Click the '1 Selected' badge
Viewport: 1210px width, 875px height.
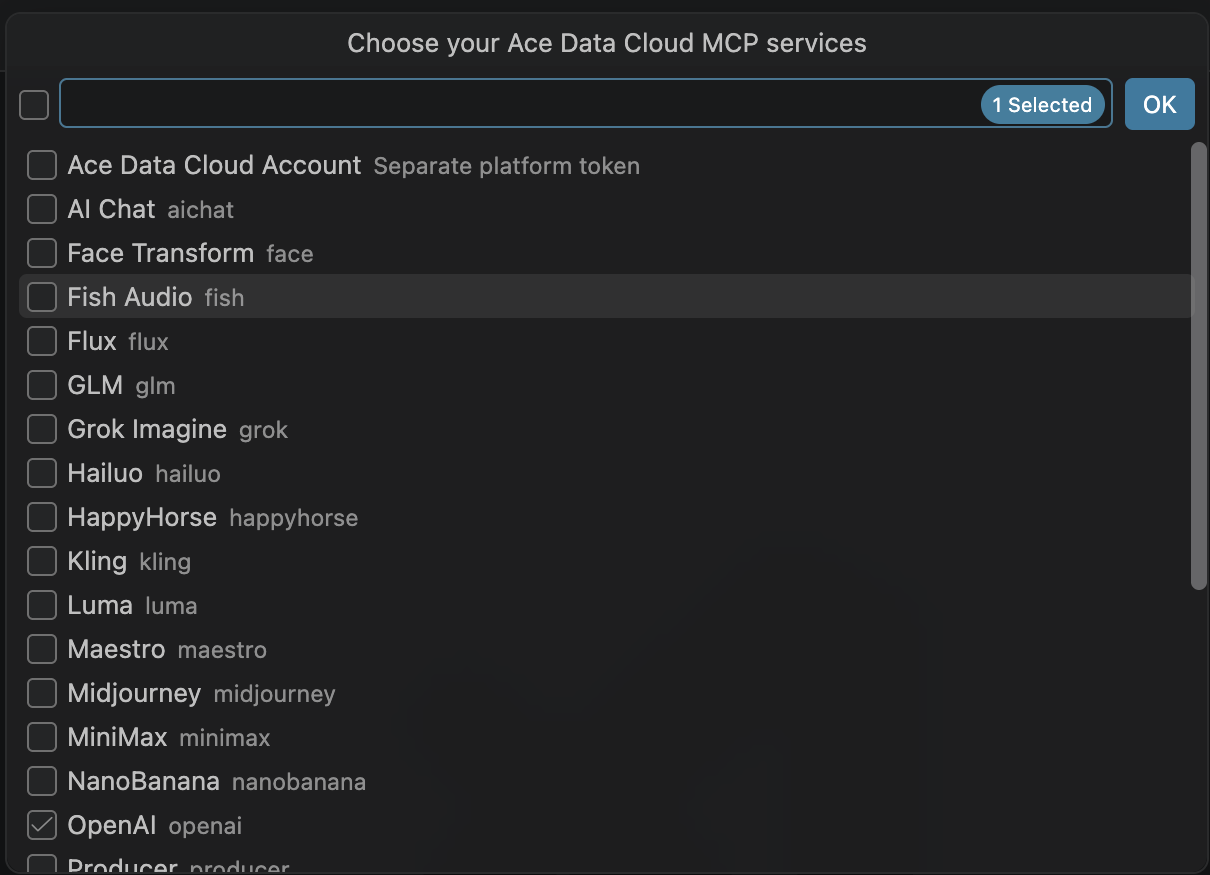(x=1042, y=105)
